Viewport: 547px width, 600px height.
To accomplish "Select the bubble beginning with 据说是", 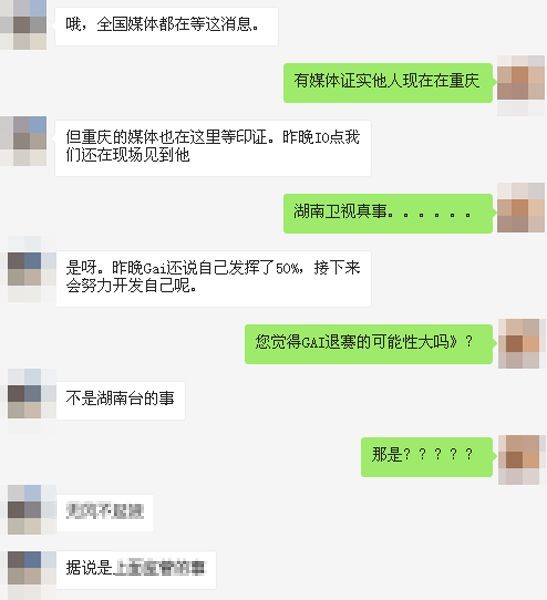I will click(x=136, y=570).
